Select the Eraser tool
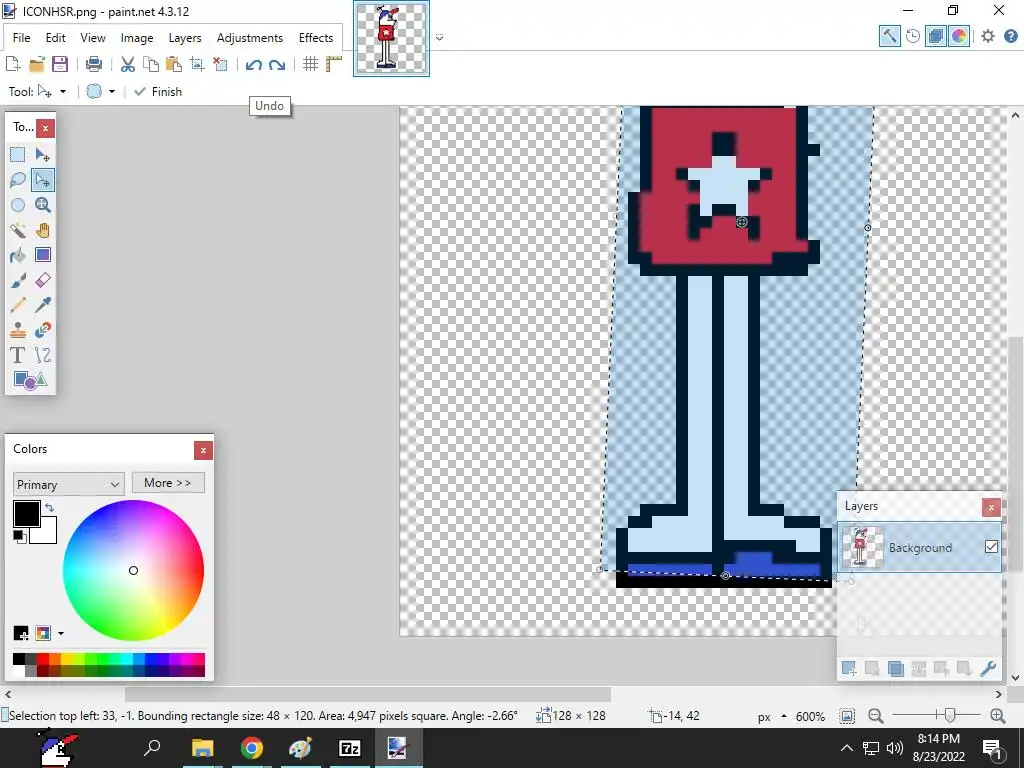Image resolution: width=1024 pixels, height=768 pixels. pos(42,280)
